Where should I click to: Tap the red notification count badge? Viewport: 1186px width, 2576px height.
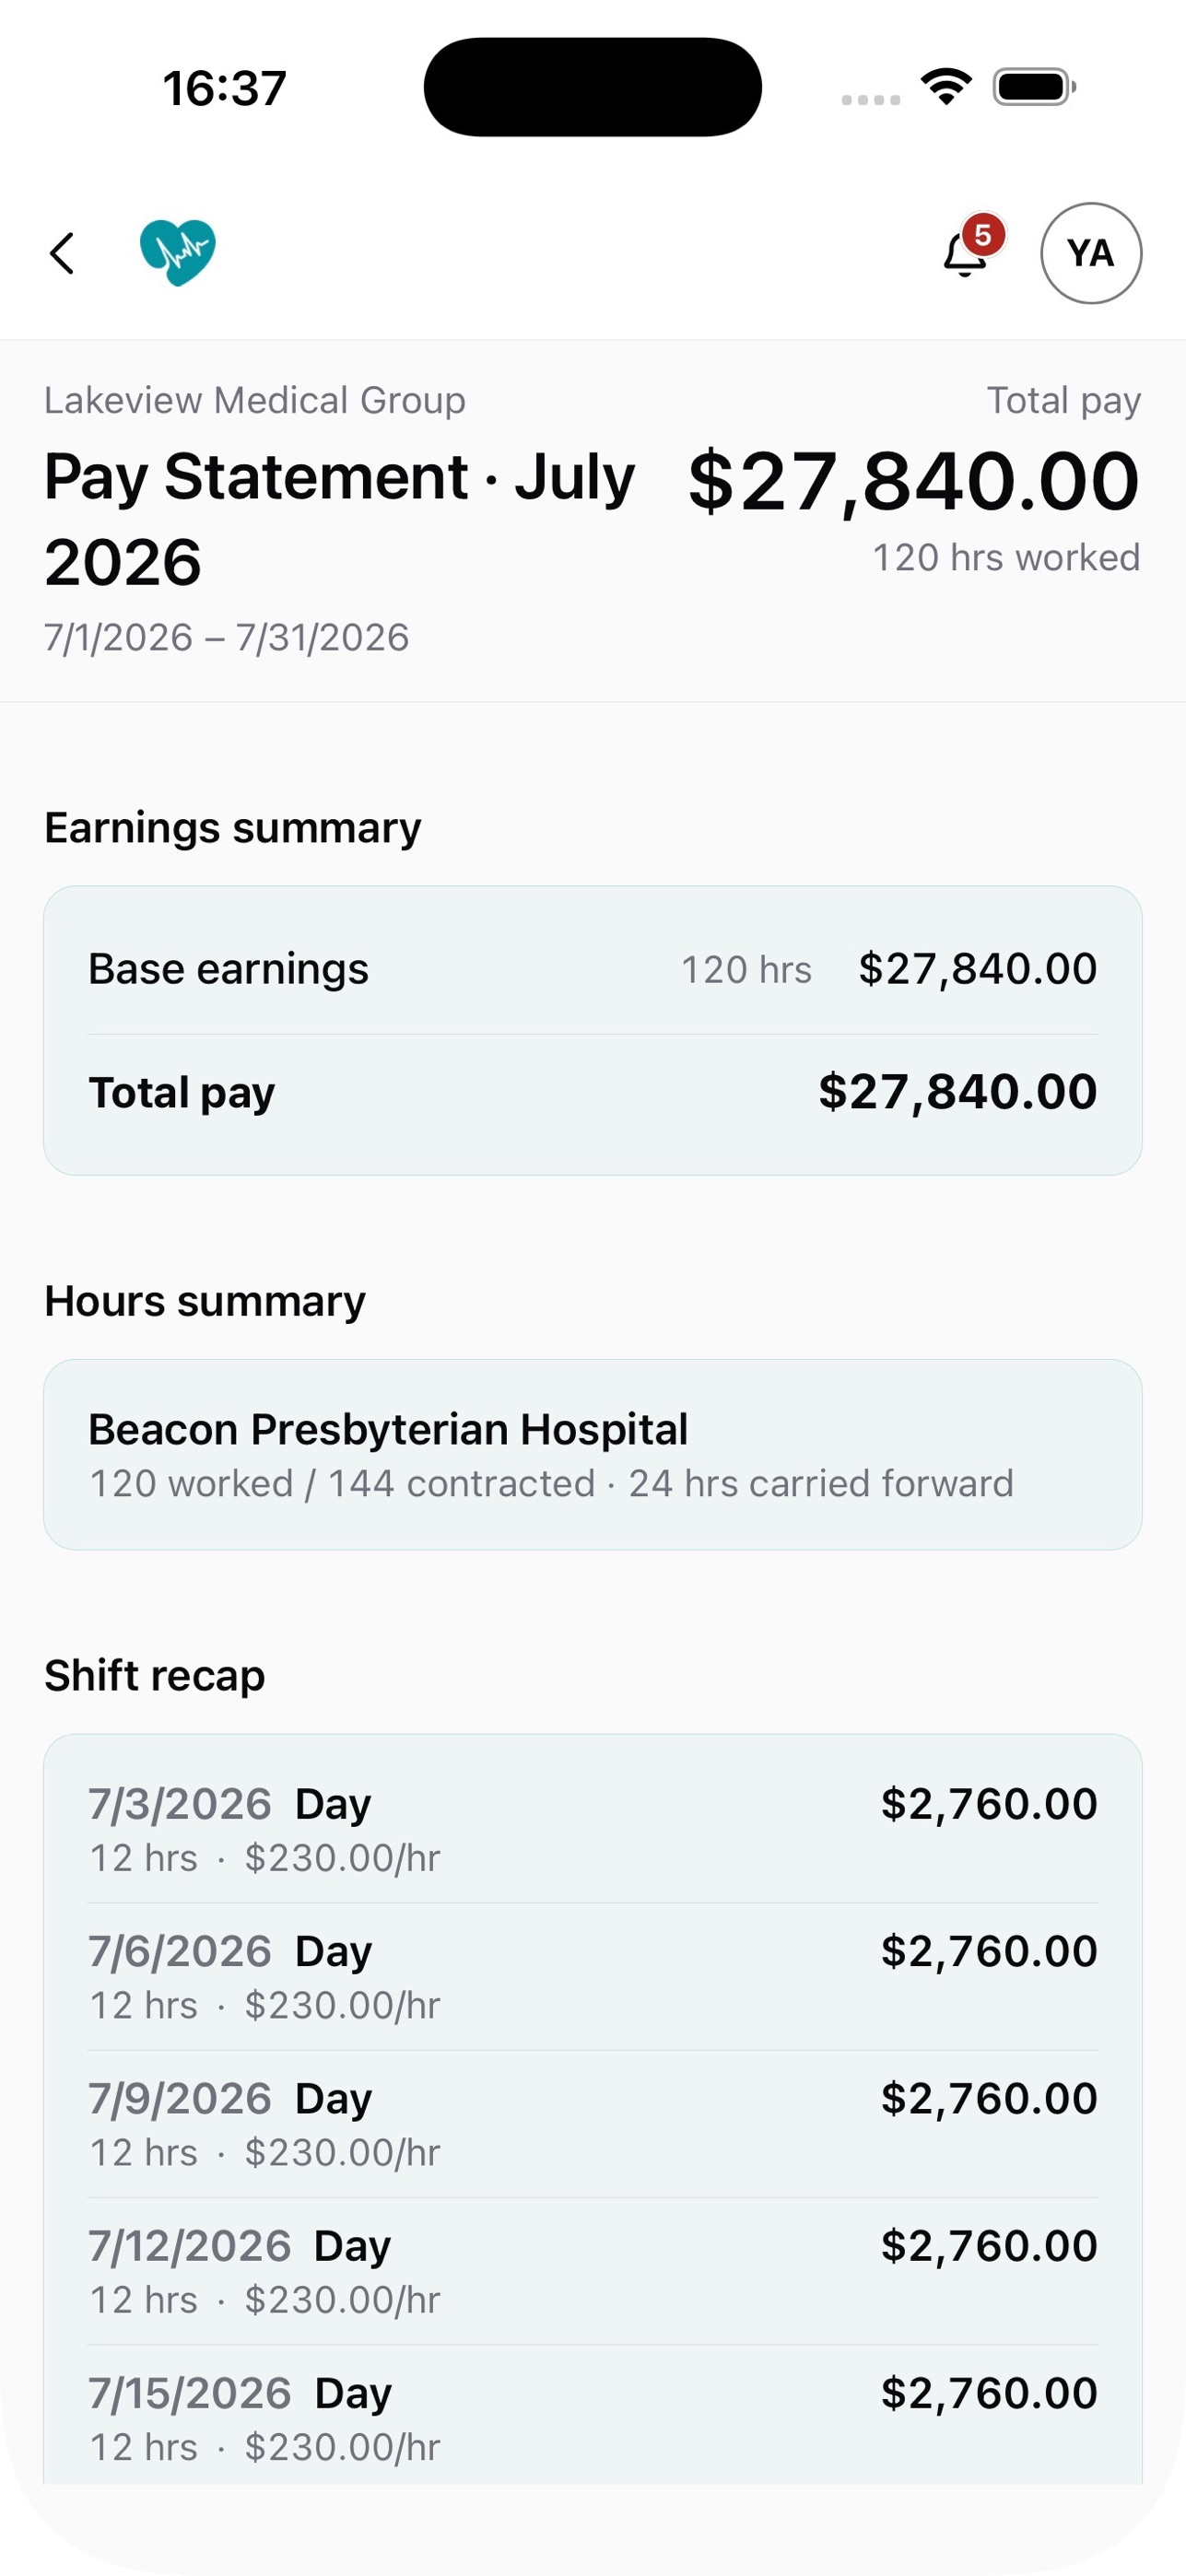(983, 235)
